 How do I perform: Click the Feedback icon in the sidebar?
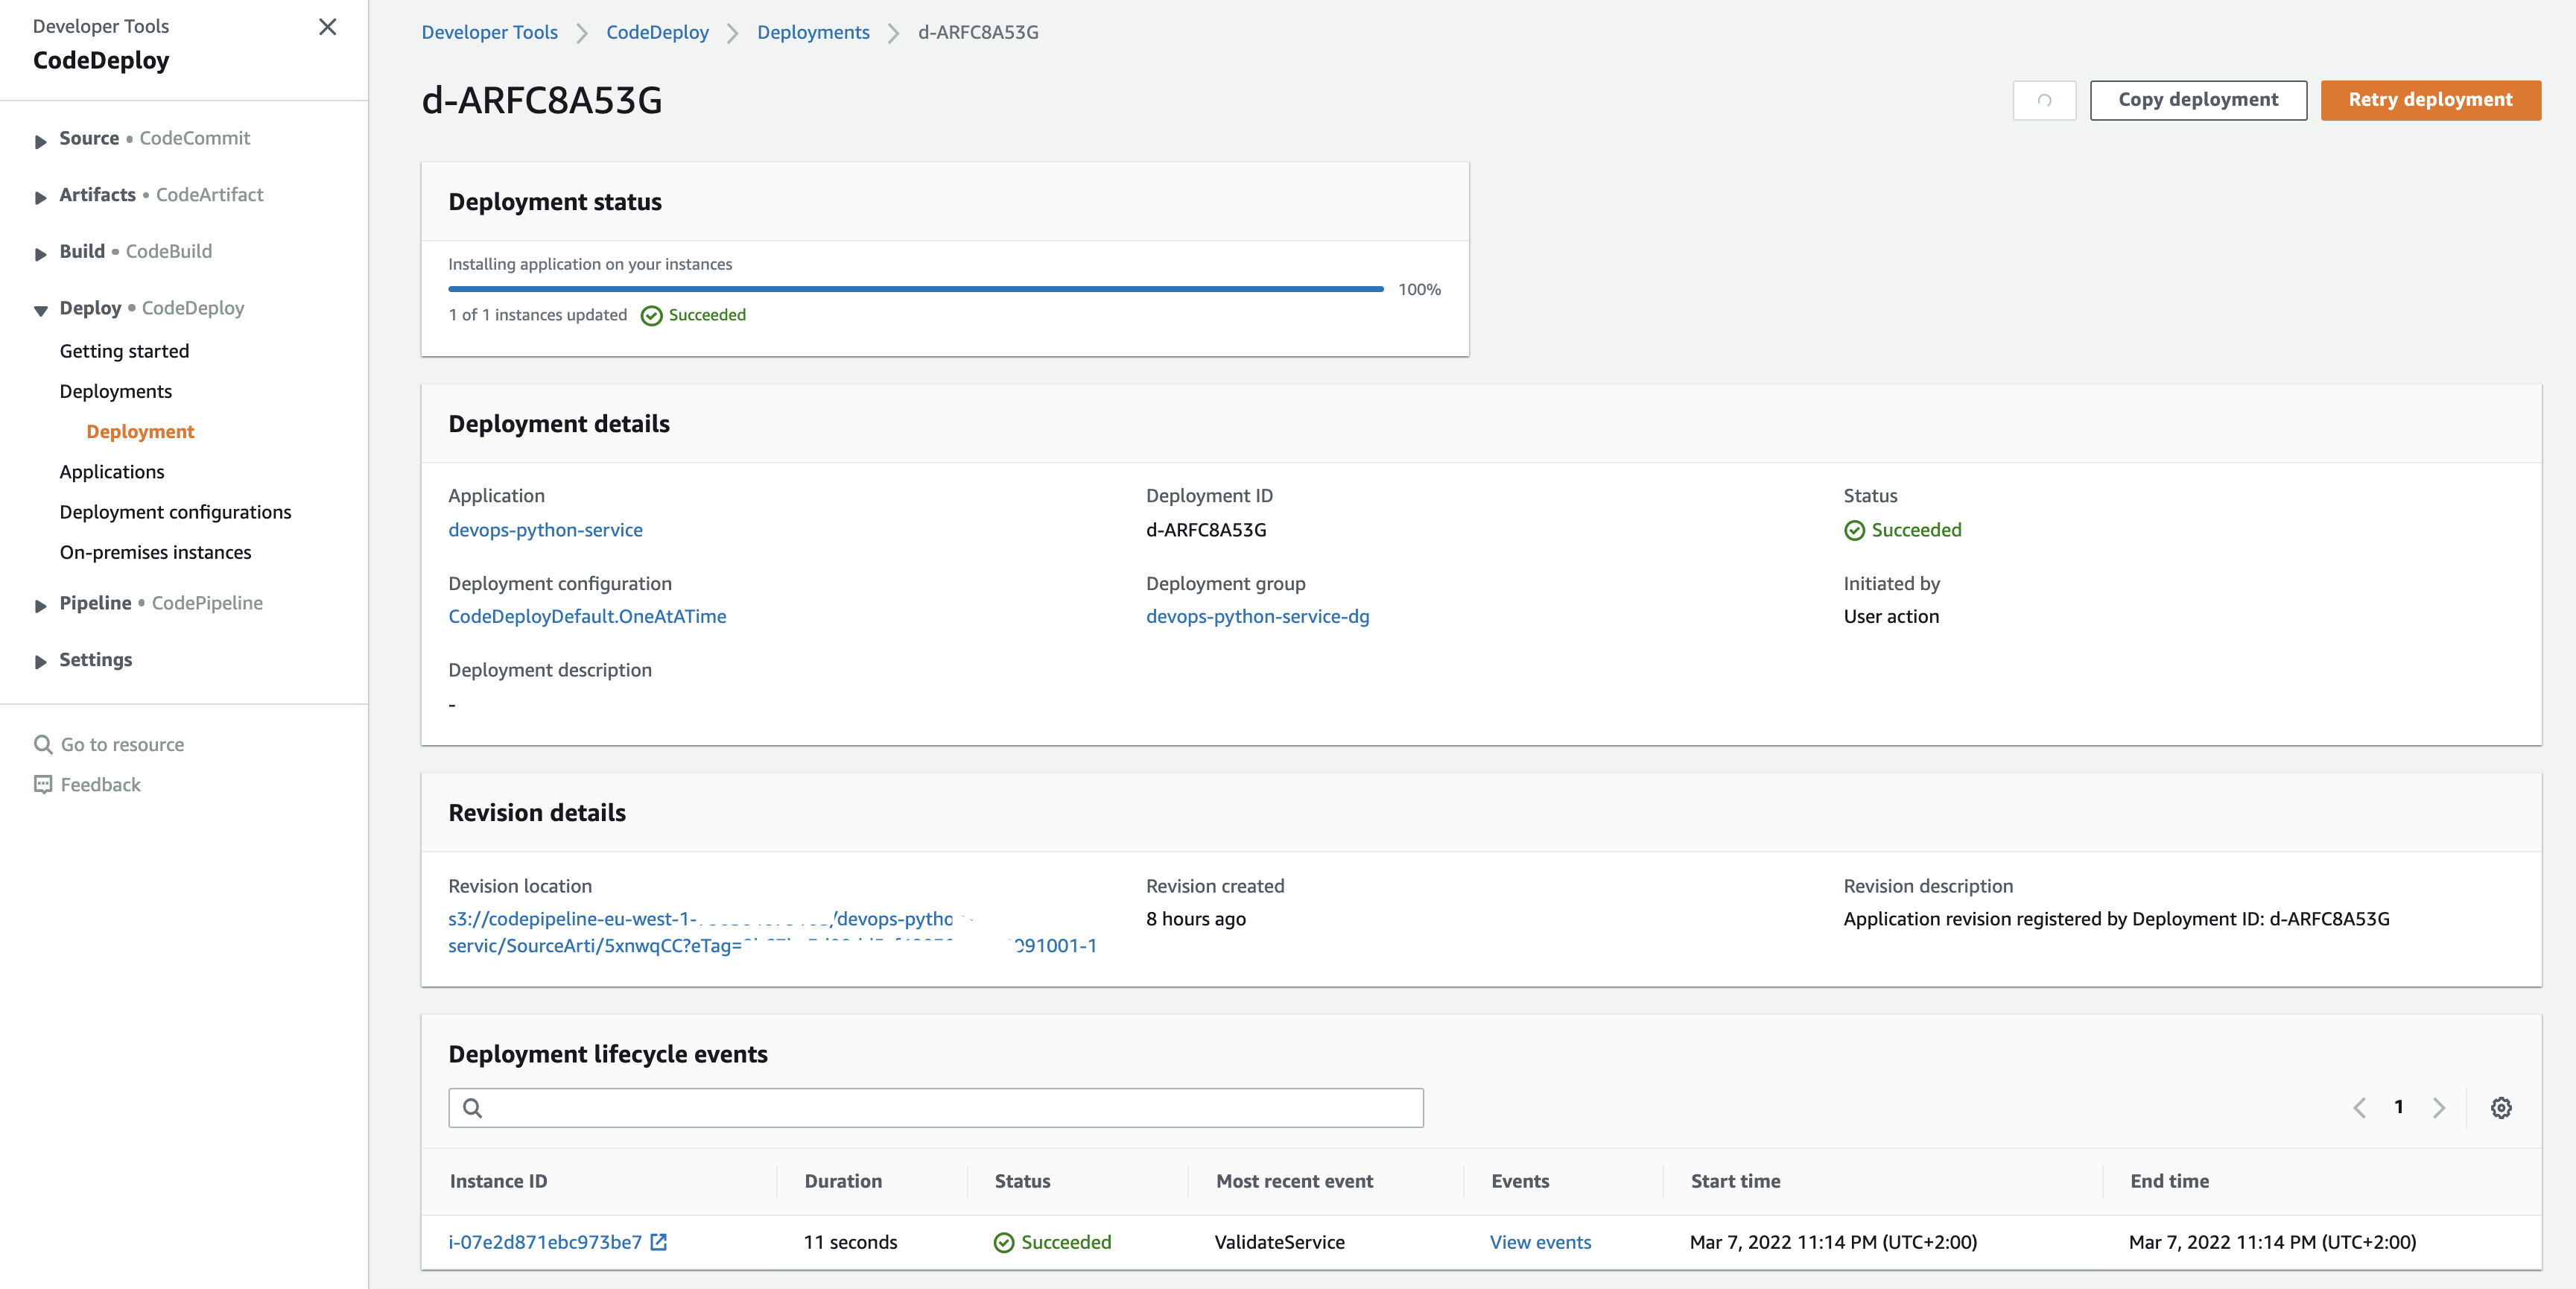[43, 784]
